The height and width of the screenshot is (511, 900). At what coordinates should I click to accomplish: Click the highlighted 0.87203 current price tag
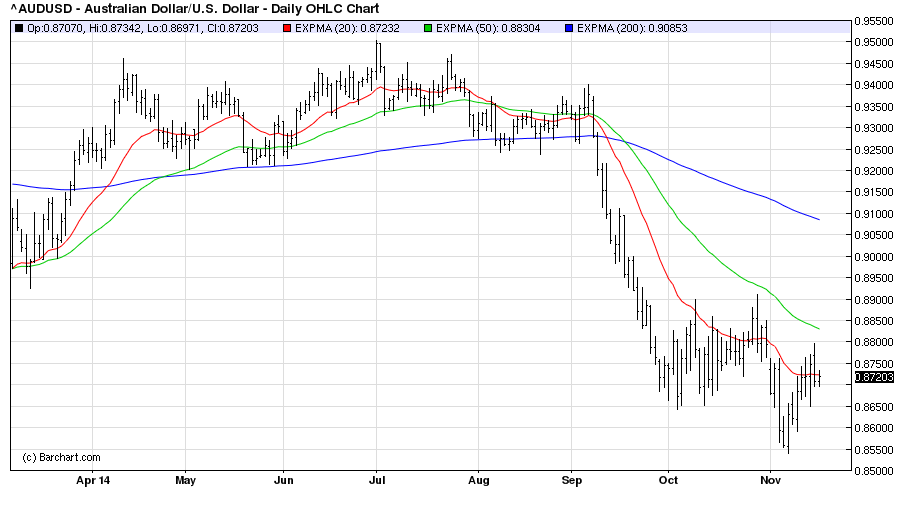tap(874, 377)
